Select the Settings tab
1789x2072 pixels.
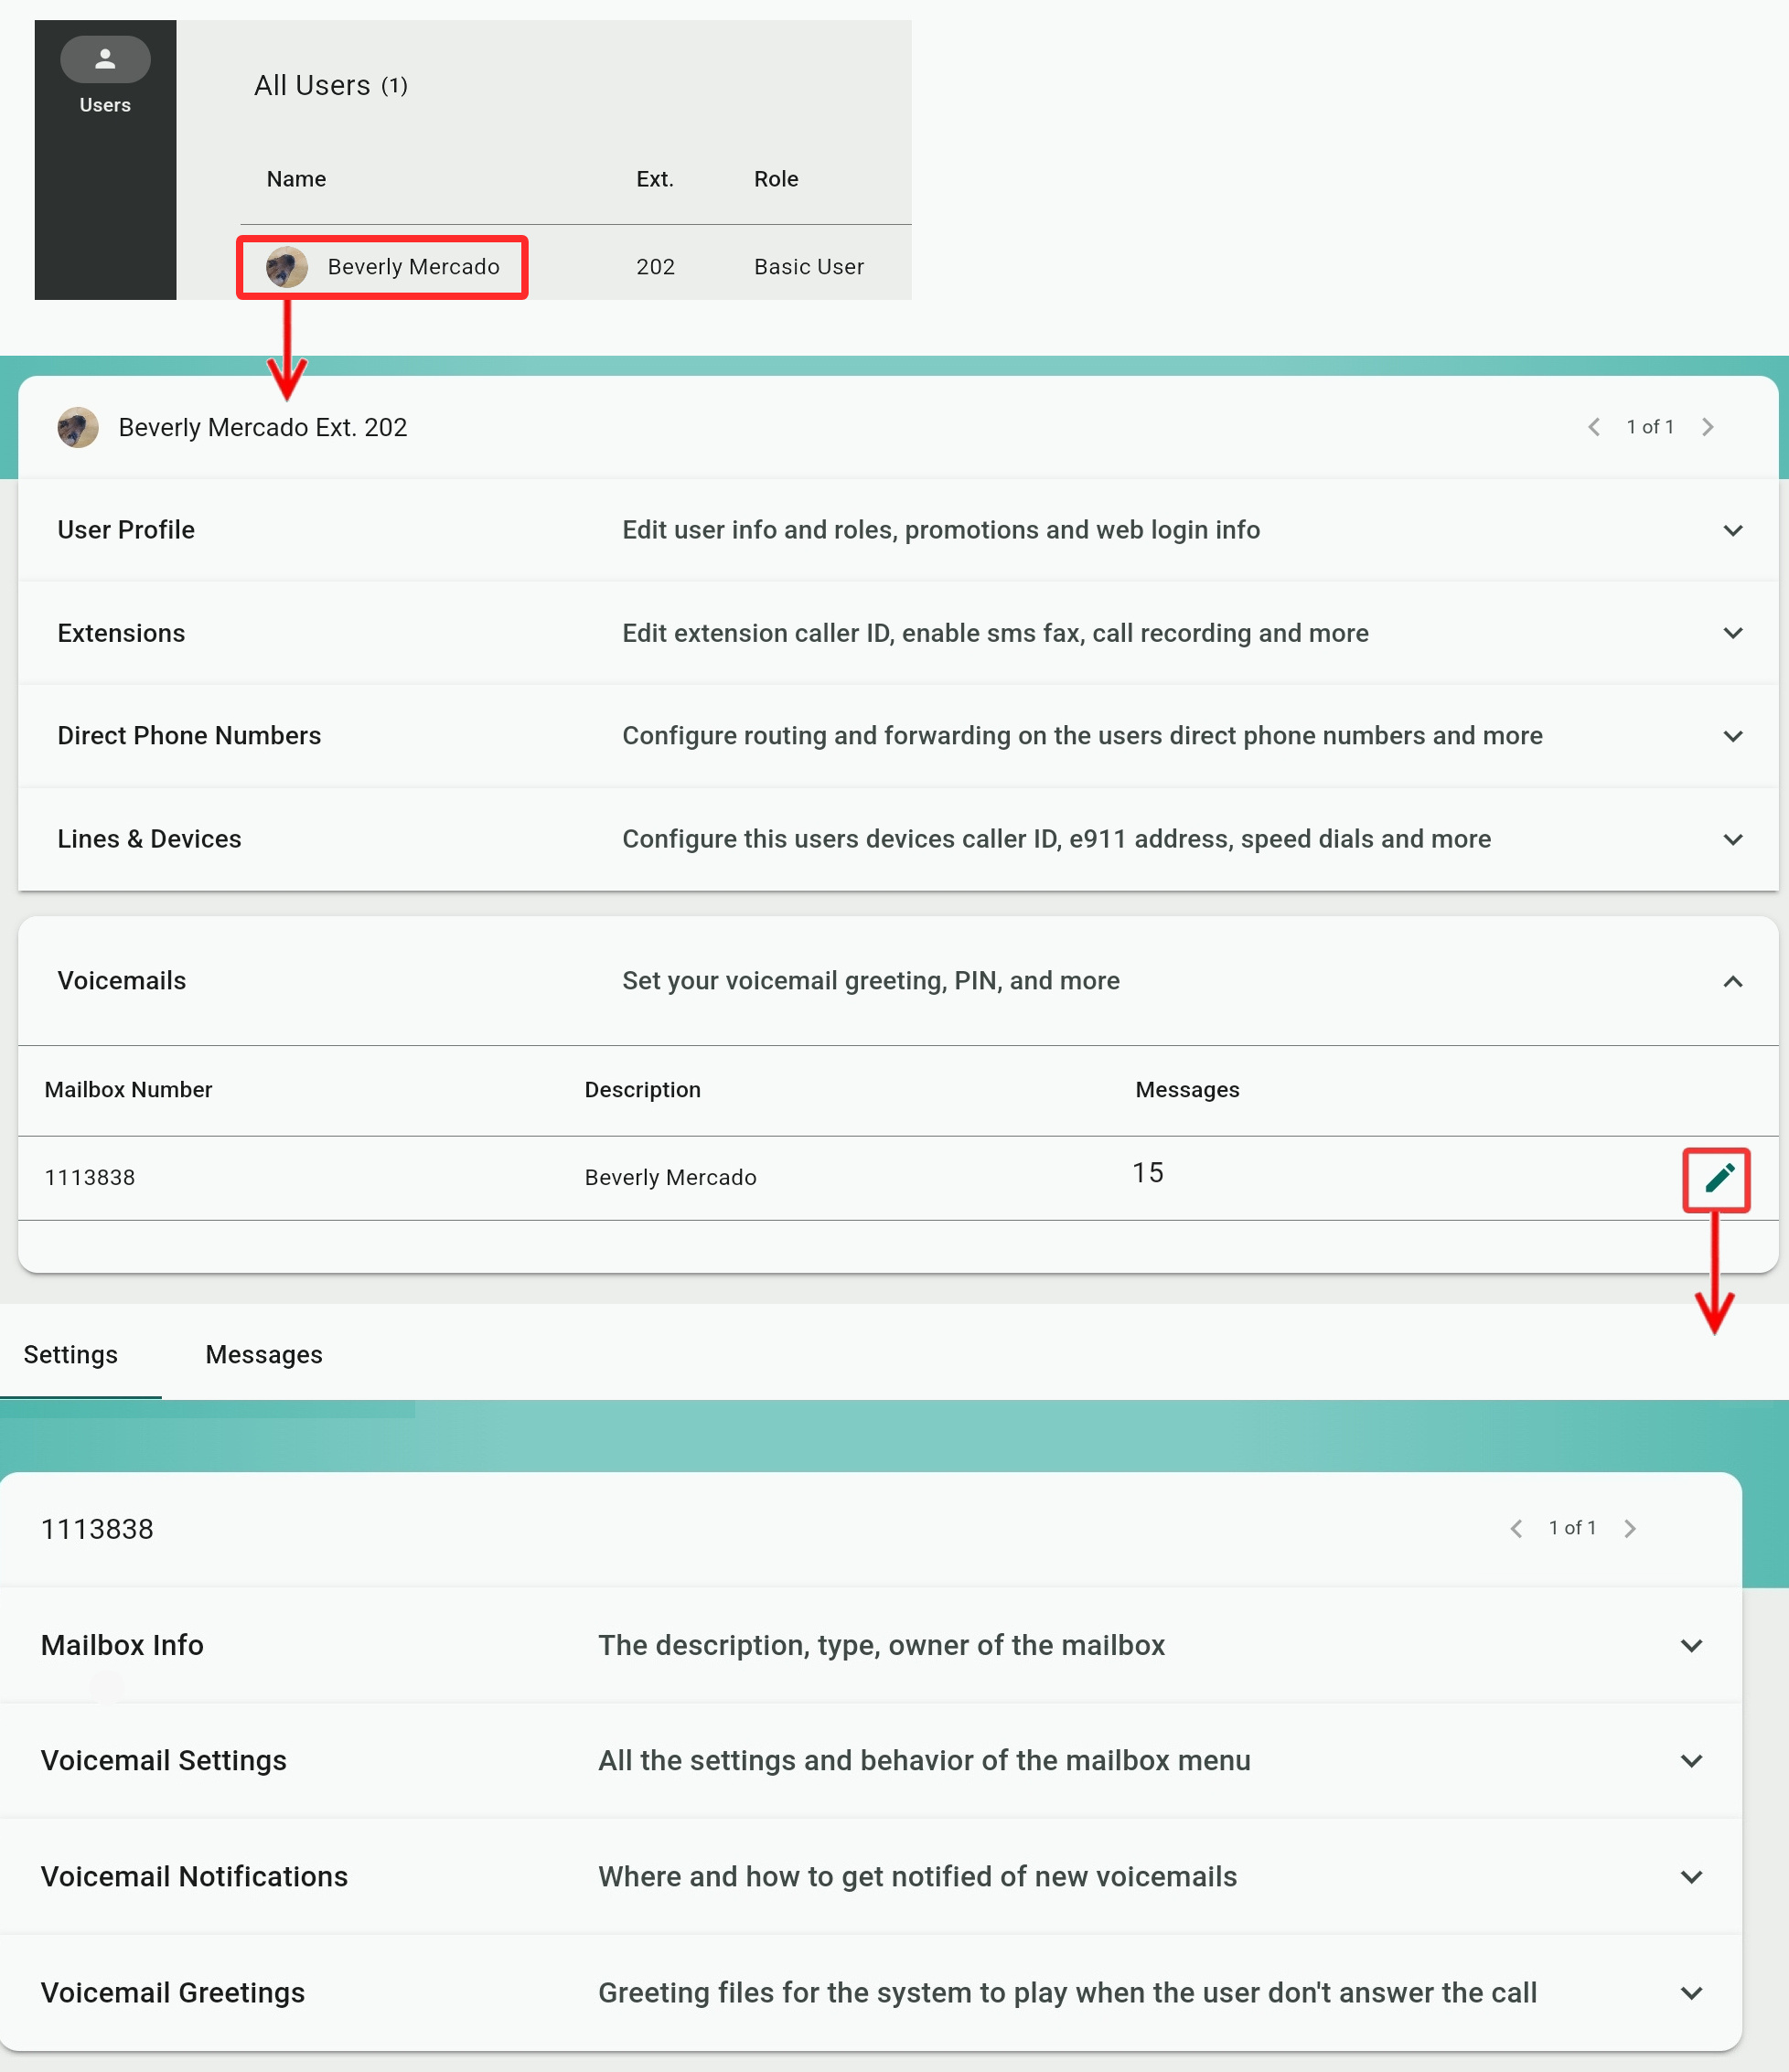[x=71, y=1354]
